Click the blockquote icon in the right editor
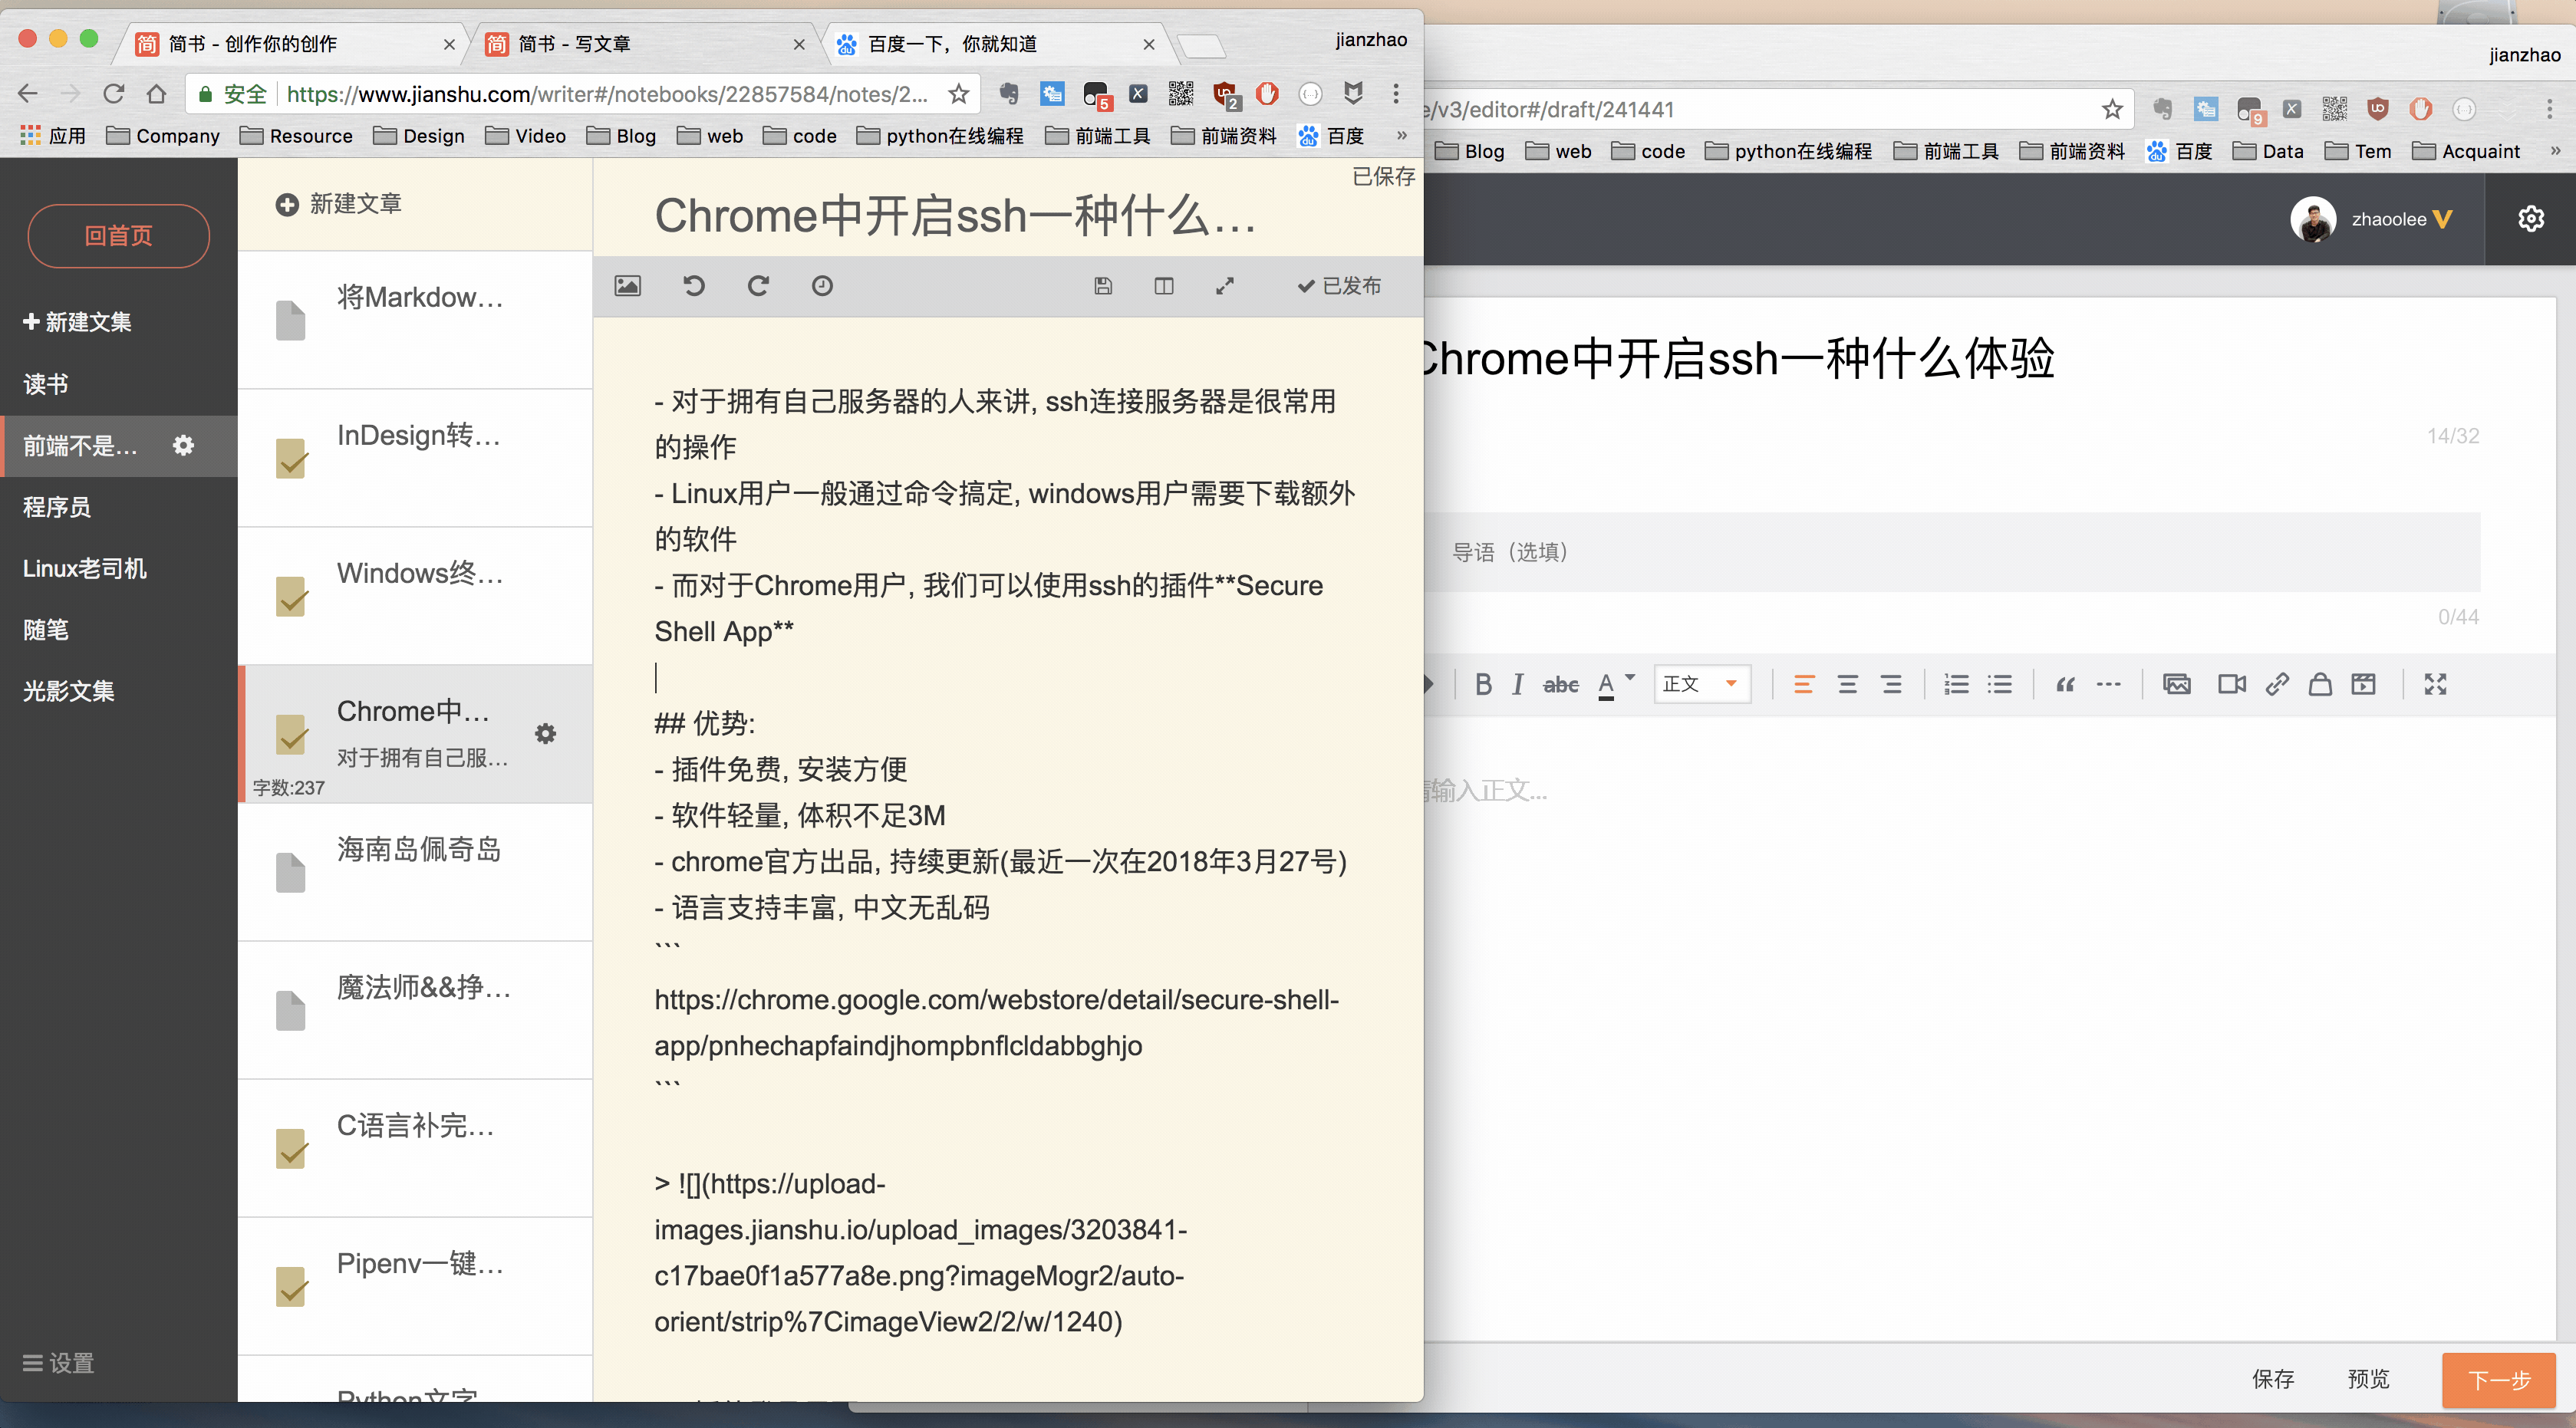Viewport: 2576px width, 1428px height. [2065, 685]
